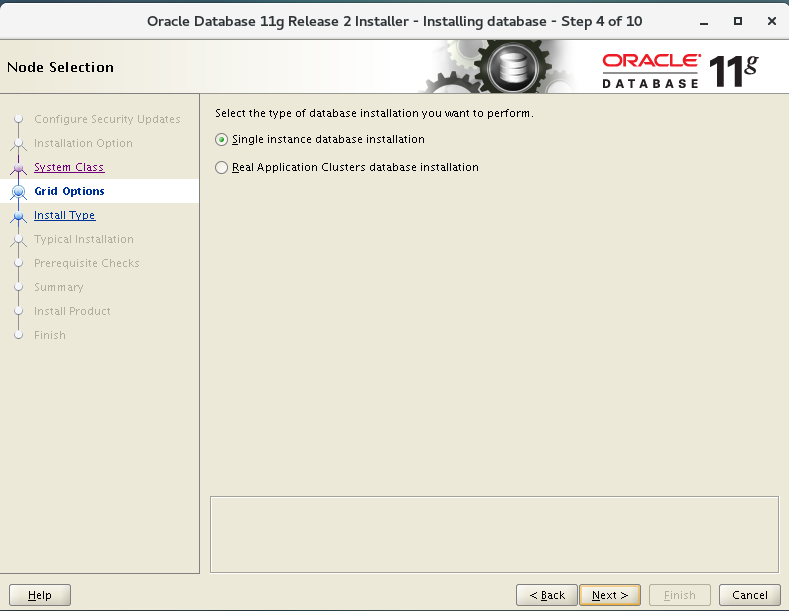Click the database gear graphic icon
The height and width of the screenshot is (611, 789).
[x=512, y=67]
